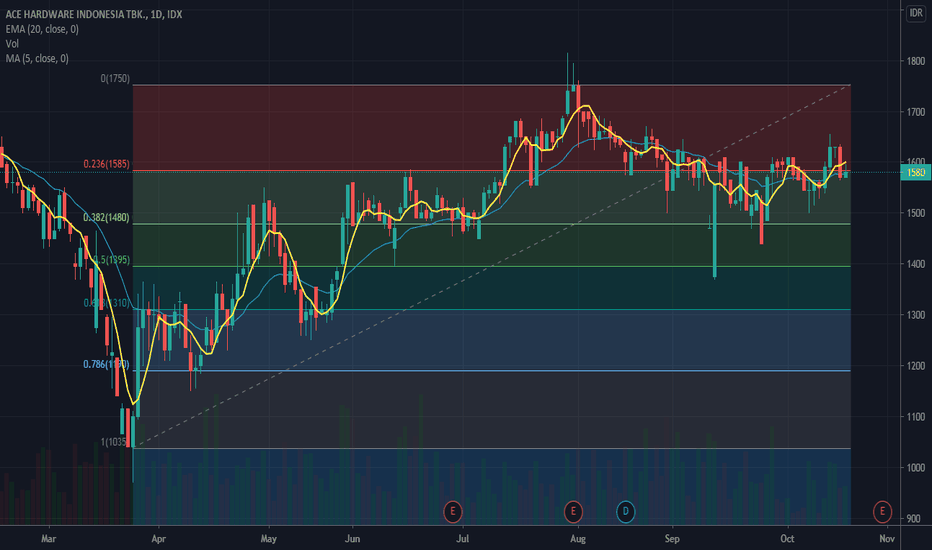The width and height of the screenshot is (932, 550).
Task: Open the red E earnings marker near August
Action: (573, 511)
